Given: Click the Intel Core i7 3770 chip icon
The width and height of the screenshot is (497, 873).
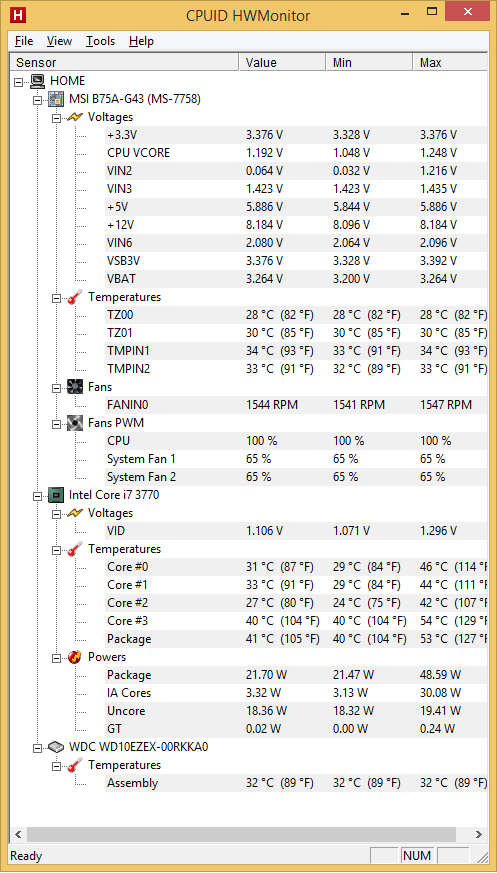Looking at the screenshot, I should pos(56,495).
